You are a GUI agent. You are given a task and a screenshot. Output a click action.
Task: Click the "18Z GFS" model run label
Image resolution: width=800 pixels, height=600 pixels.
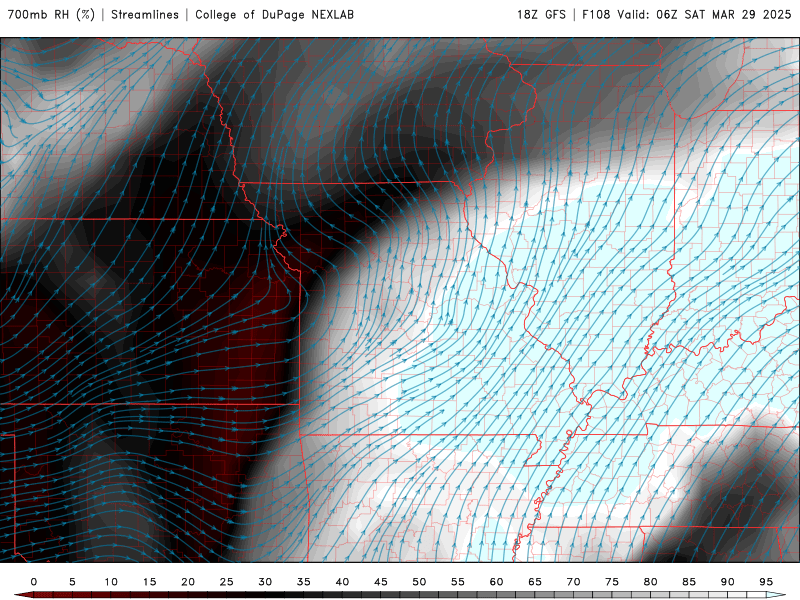click(x=541, y=15)
